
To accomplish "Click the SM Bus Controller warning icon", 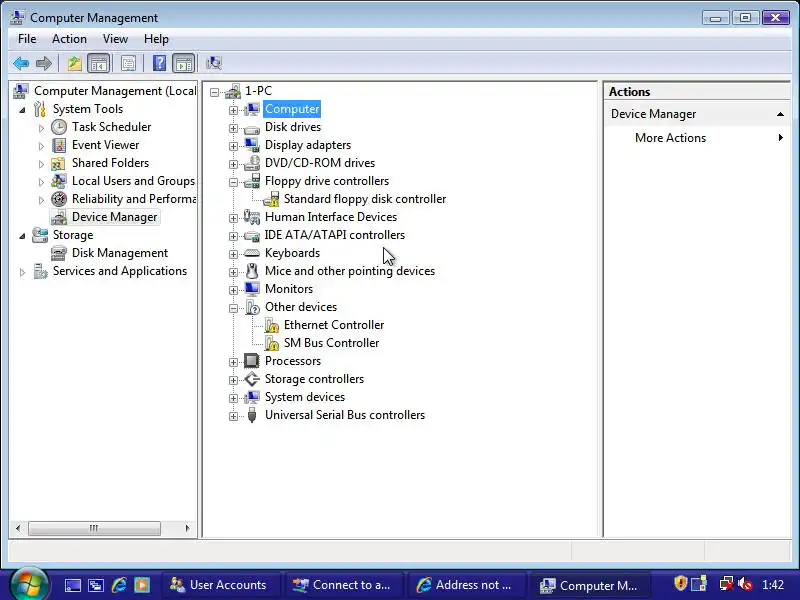I will (271, 343).
